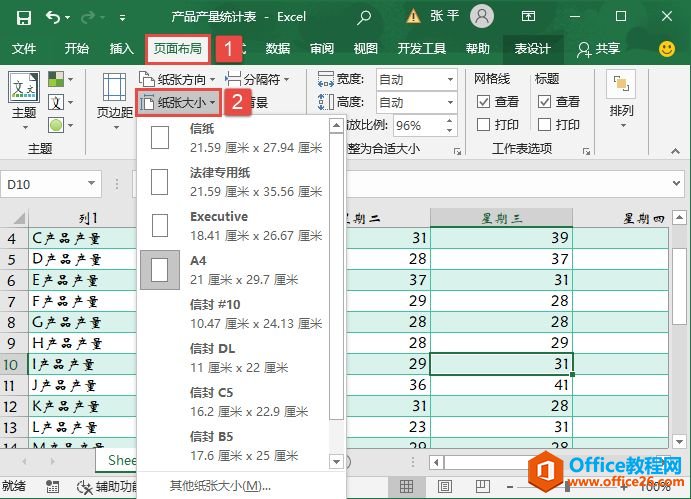
Task: Open 其他纸张大小(M)... option
Action: (220, 485)
